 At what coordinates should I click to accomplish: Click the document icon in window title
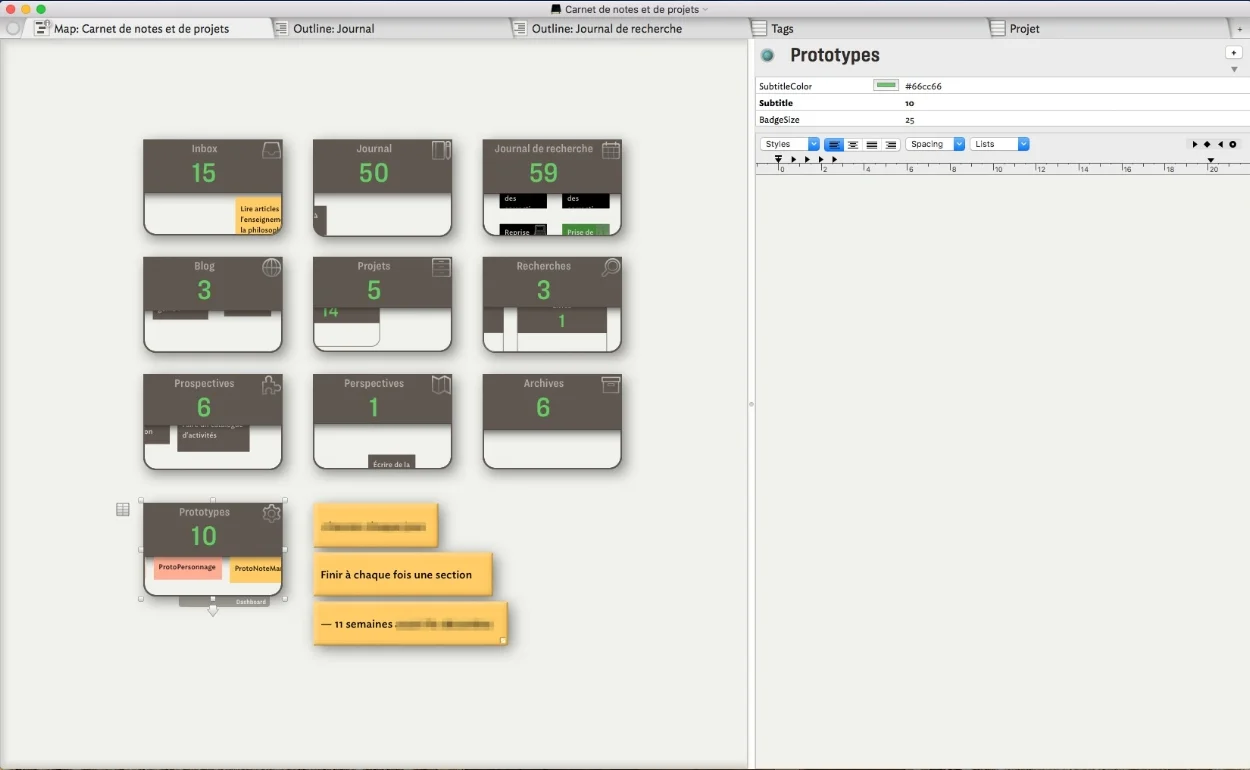pyautogui.click(x=556, y=9)
